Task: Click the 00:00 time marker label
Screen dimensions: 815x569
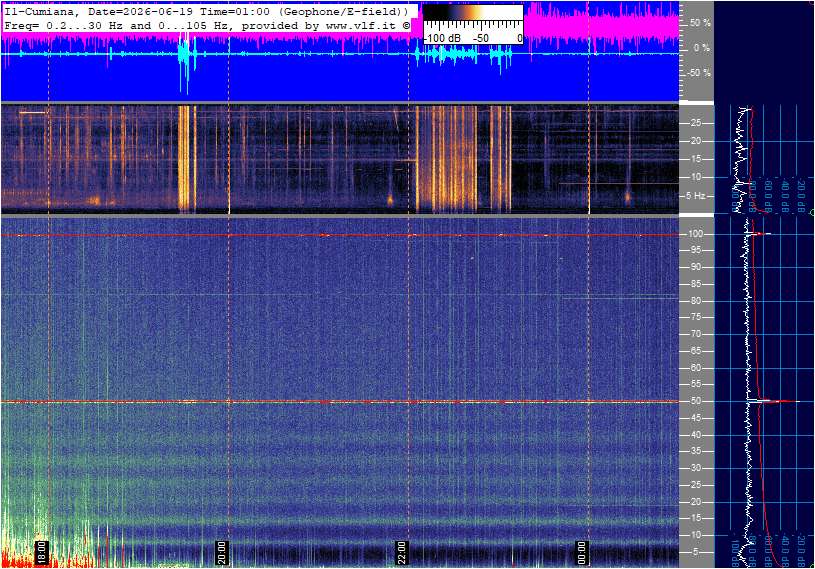Action: pos(582,553)
